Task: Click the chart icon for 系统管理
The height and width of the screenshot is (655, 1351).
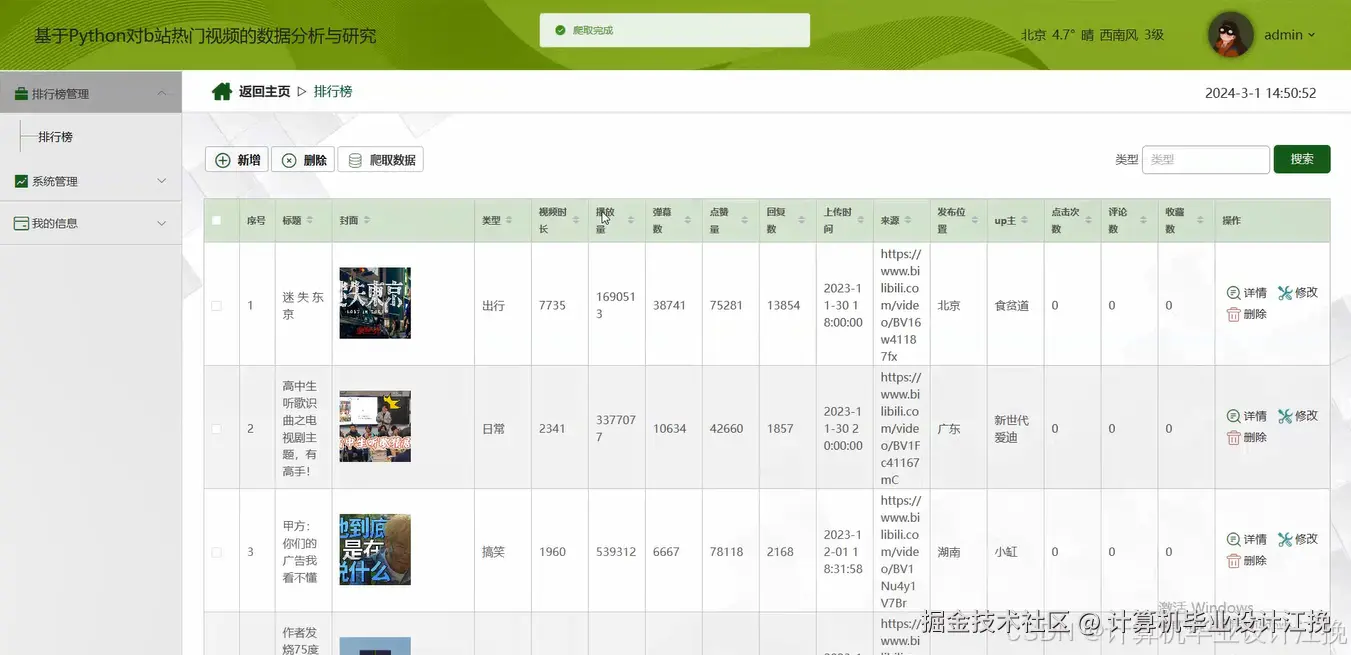Action: tap(21, 181)
